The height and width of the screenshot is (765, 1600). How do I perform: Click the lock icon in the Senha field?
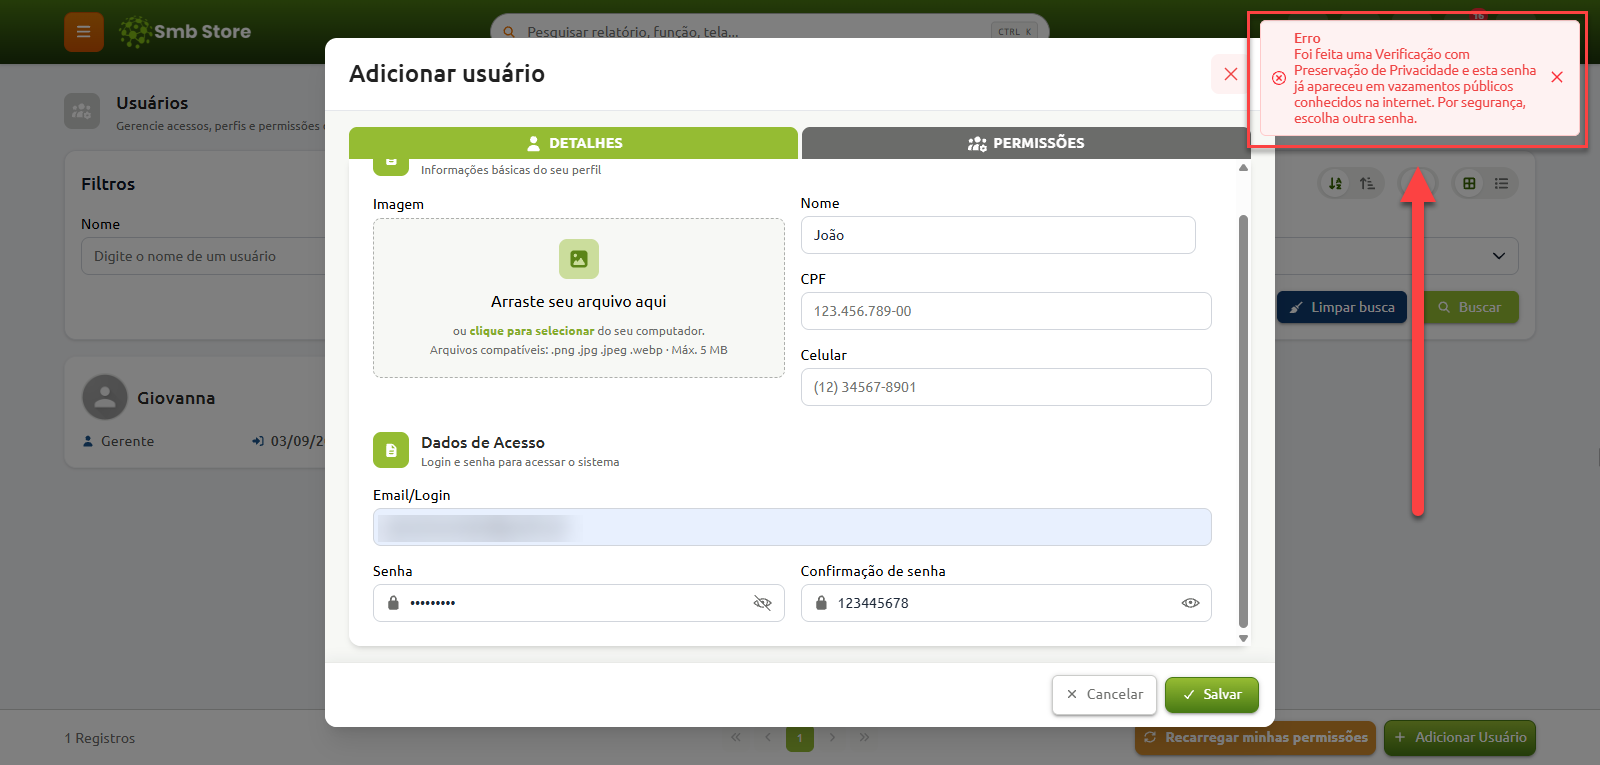pyautogui.click(x=393, y=603)
